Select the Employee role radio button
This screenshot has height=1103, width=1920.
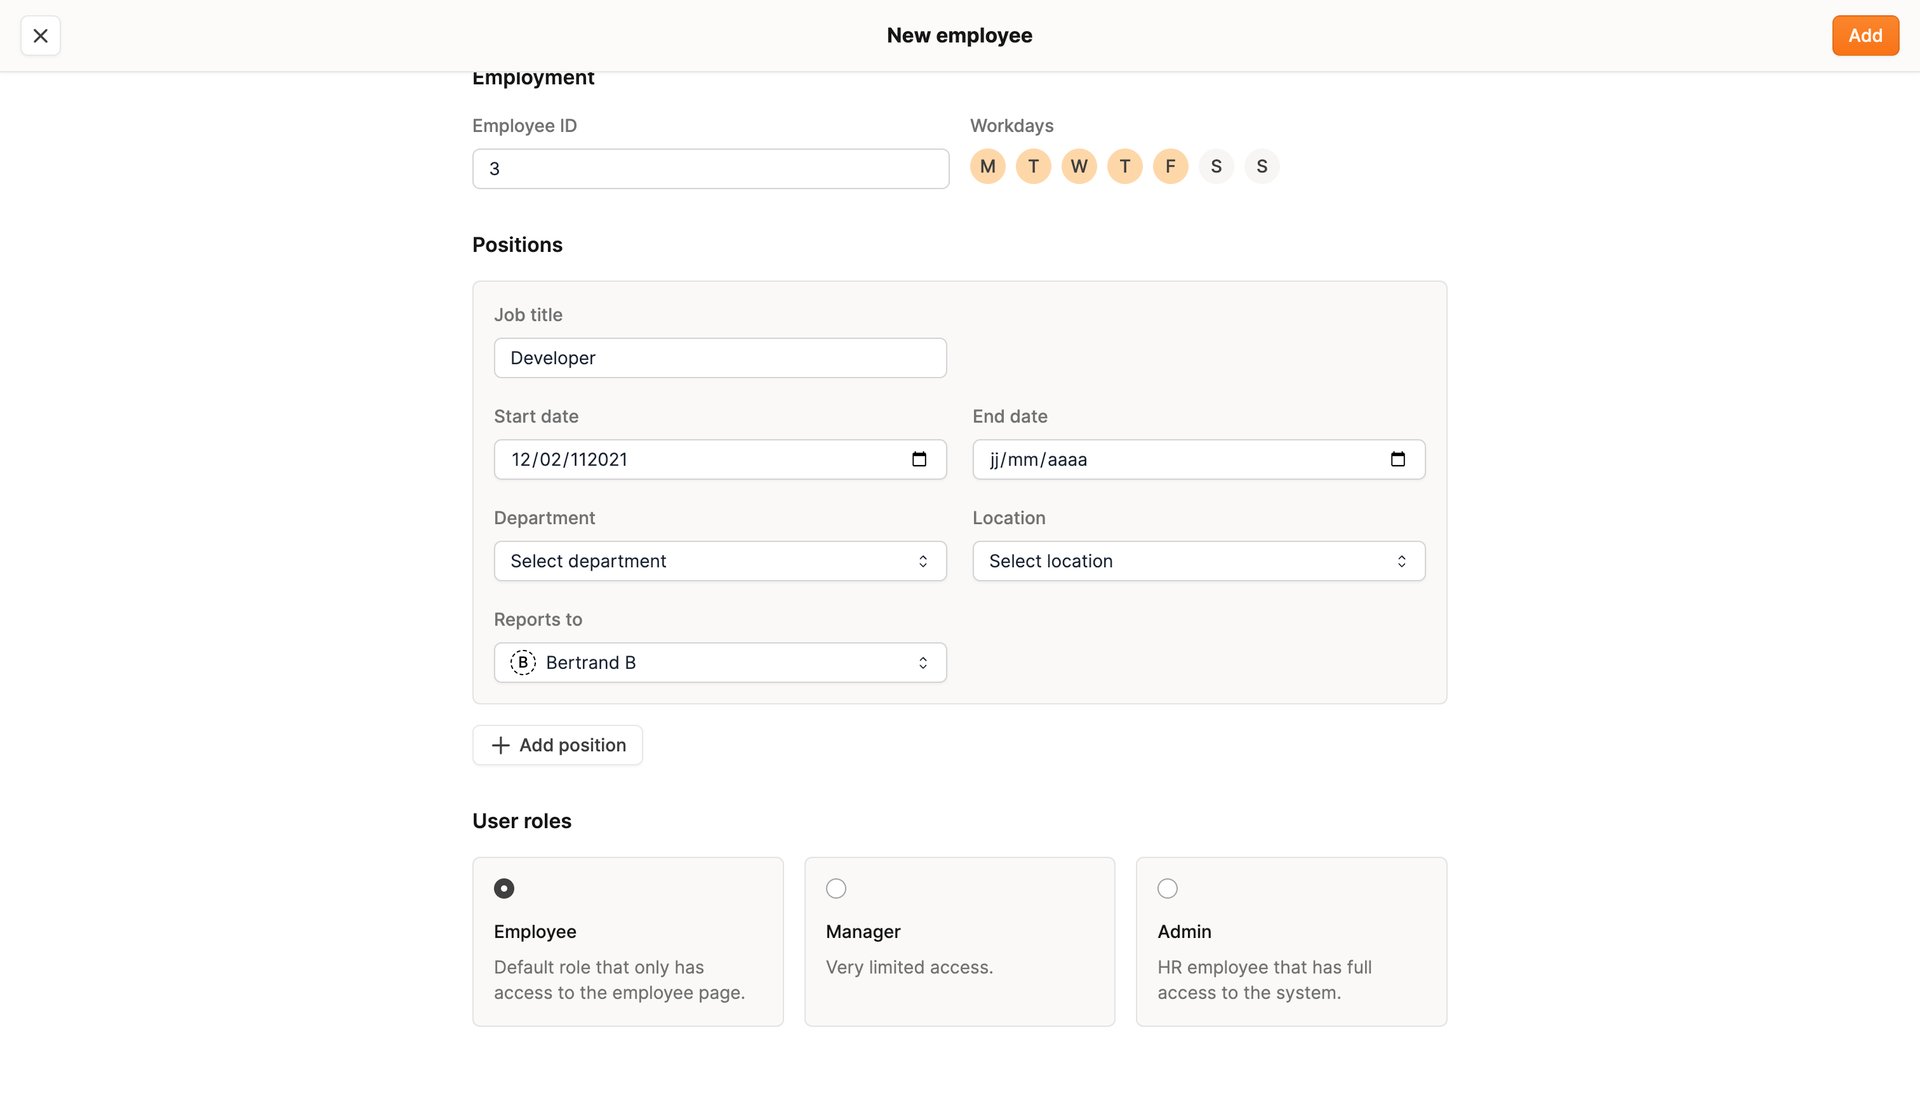(504, 888)
